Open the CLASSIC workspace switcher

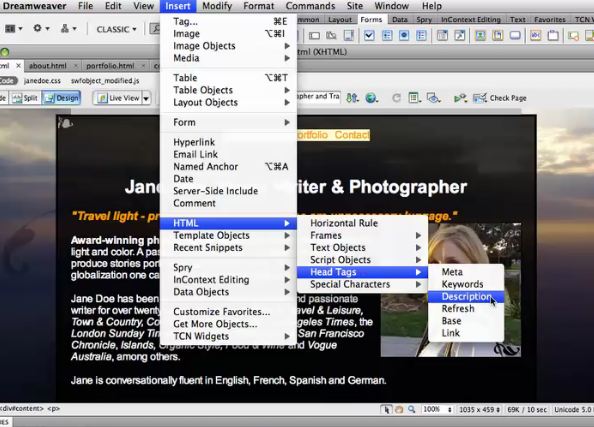tap(116, 29)
